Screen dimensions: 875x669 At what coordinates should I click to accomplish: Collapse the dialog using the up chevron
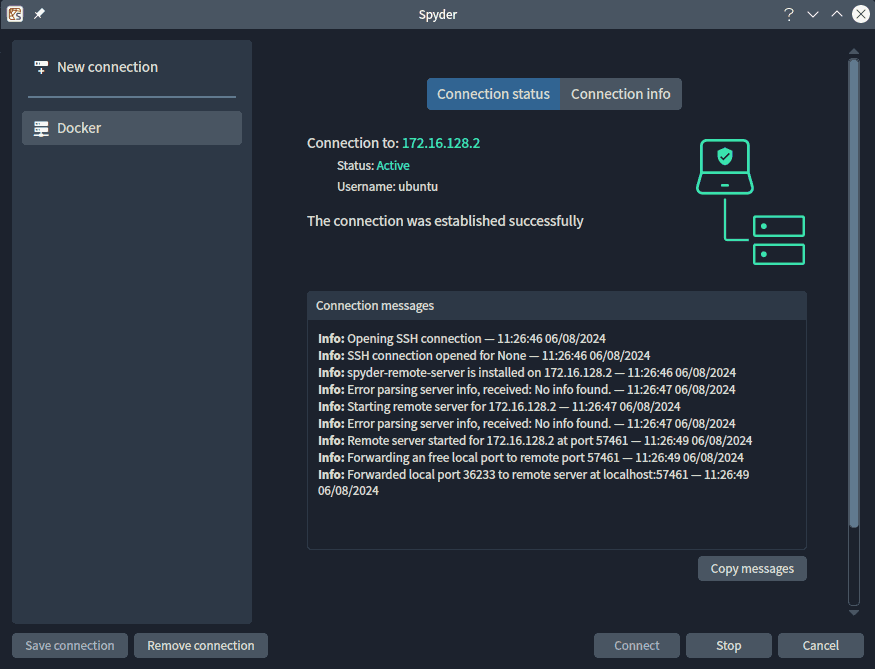point(836,14)
